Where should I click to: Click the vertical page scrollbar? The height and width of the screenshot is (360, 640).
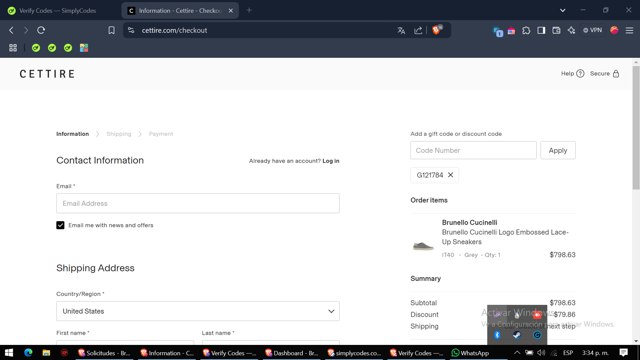pos(636,127)
